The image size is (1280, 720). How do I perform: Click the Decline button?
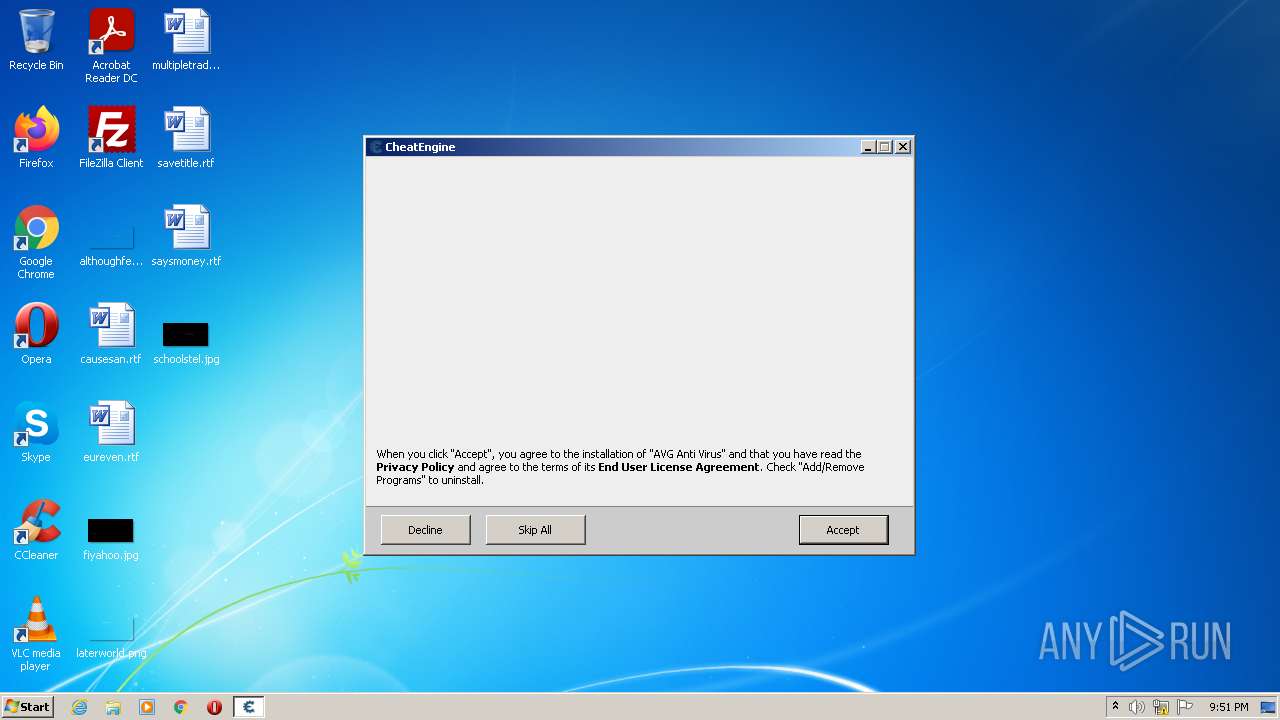point(425,530)
